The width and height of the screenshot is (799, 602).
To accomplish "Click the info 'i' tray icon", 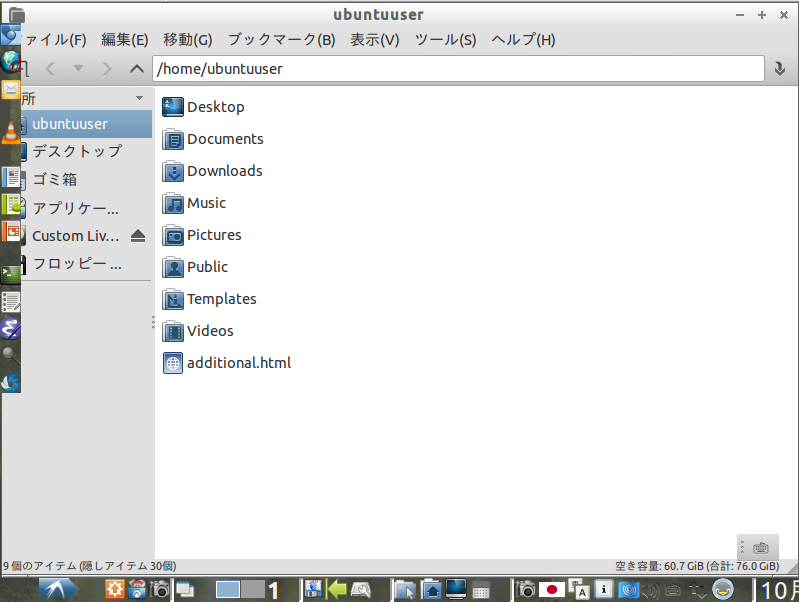I will tap(604, 590).
